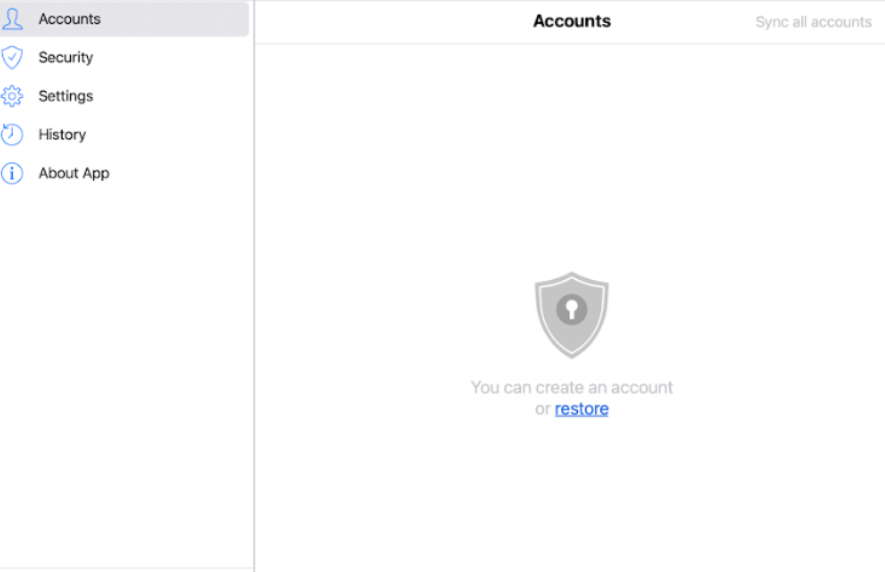Click the word "or" before restore

542,409
